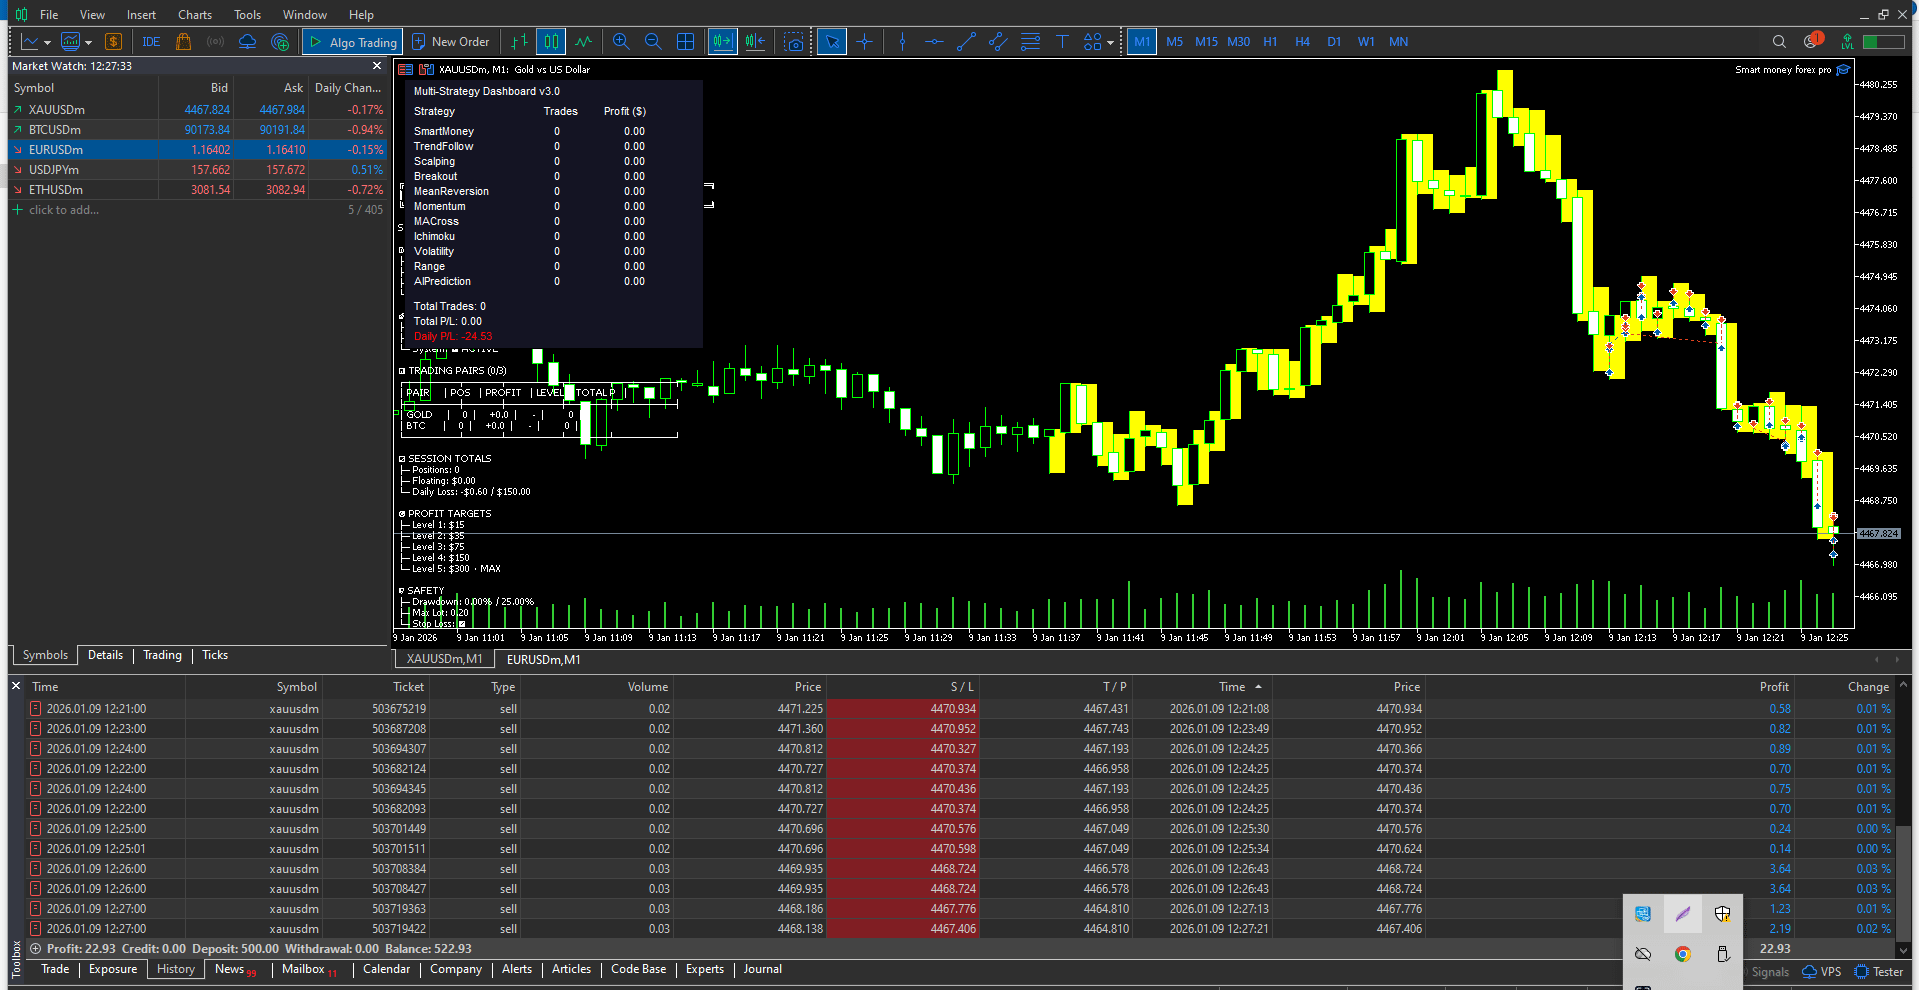
Task: Toggle chart auto-scroll to latest bar
Action: (722, 42)
